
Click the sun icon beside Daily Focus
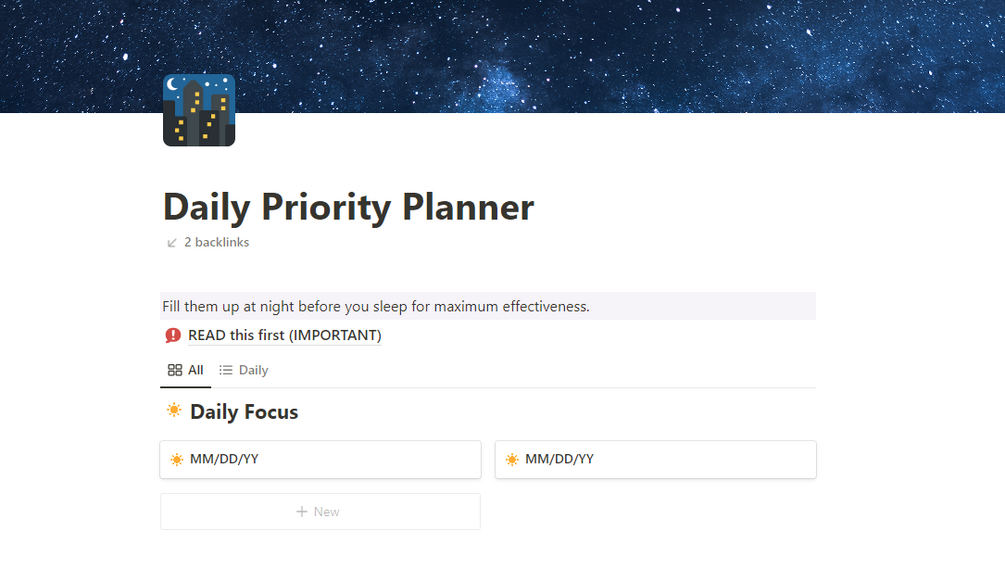[x=174, y=411]
